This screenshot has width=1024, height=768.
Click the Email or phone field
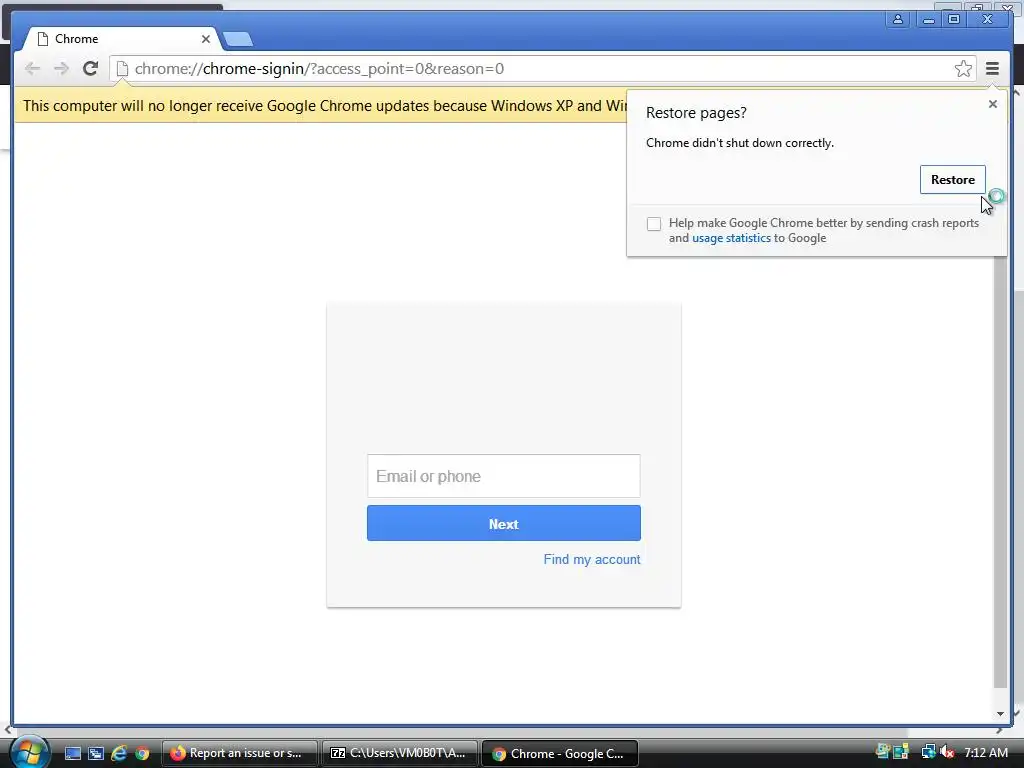tap(504, 476)
